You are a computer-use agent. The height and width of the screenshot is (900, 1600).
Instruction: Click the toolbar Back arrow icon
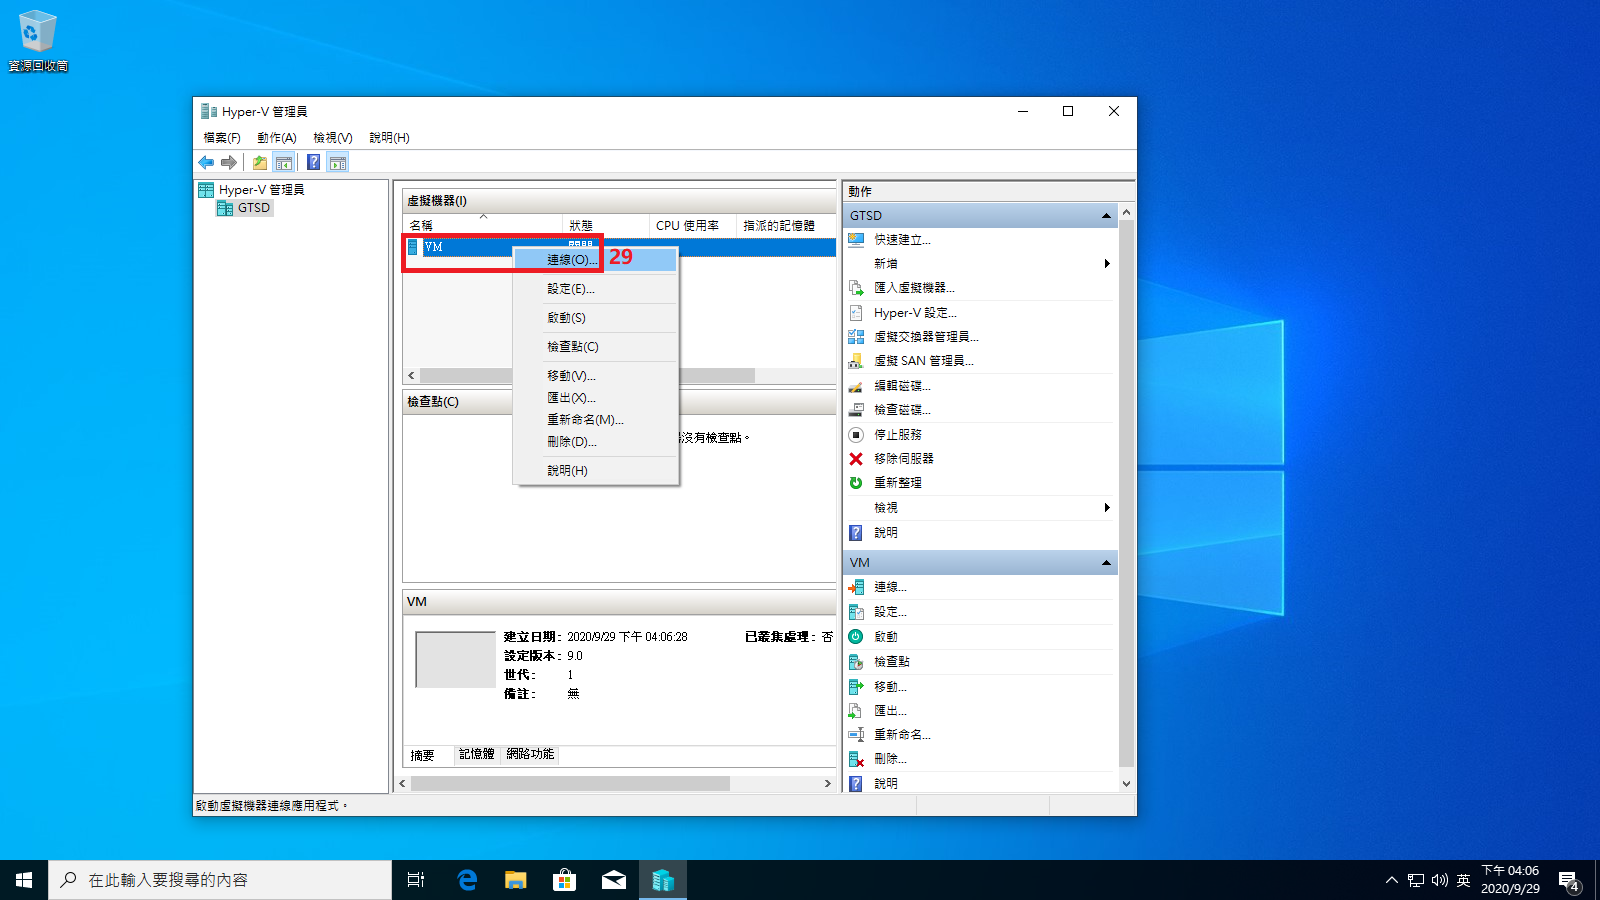206,162
